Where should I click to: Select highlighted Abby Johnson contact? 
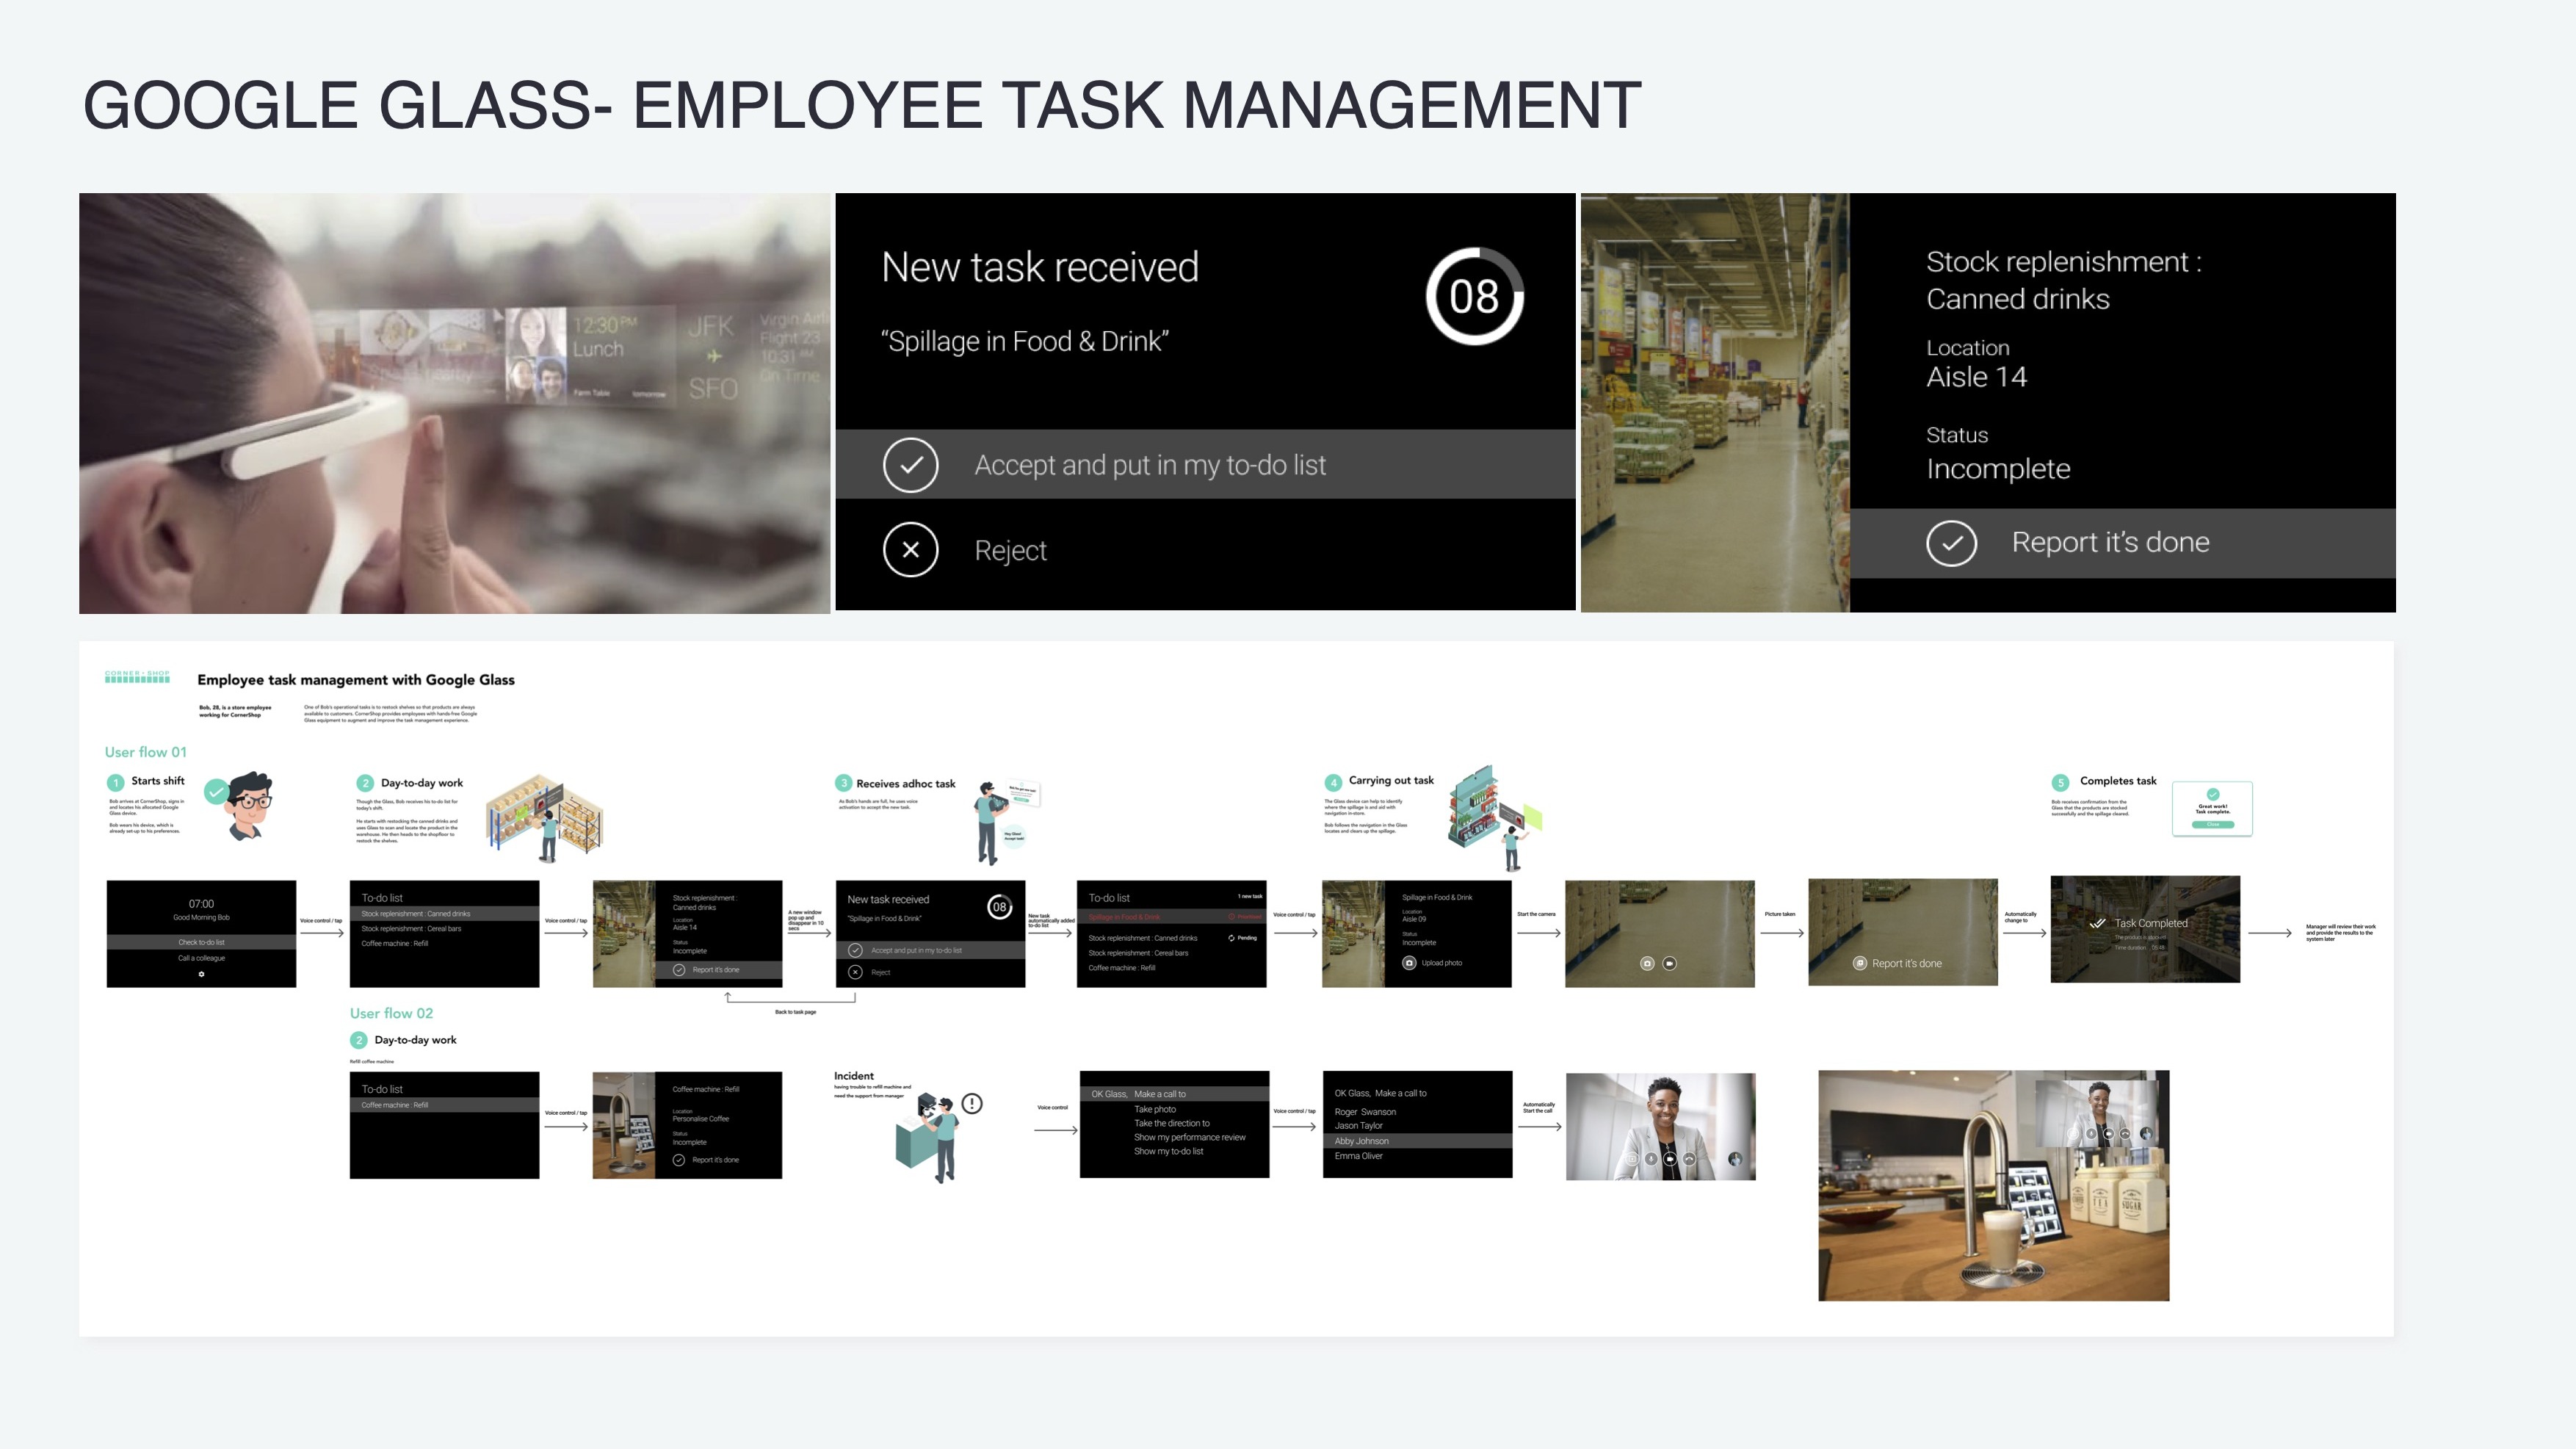(x=1417, y=1141)
